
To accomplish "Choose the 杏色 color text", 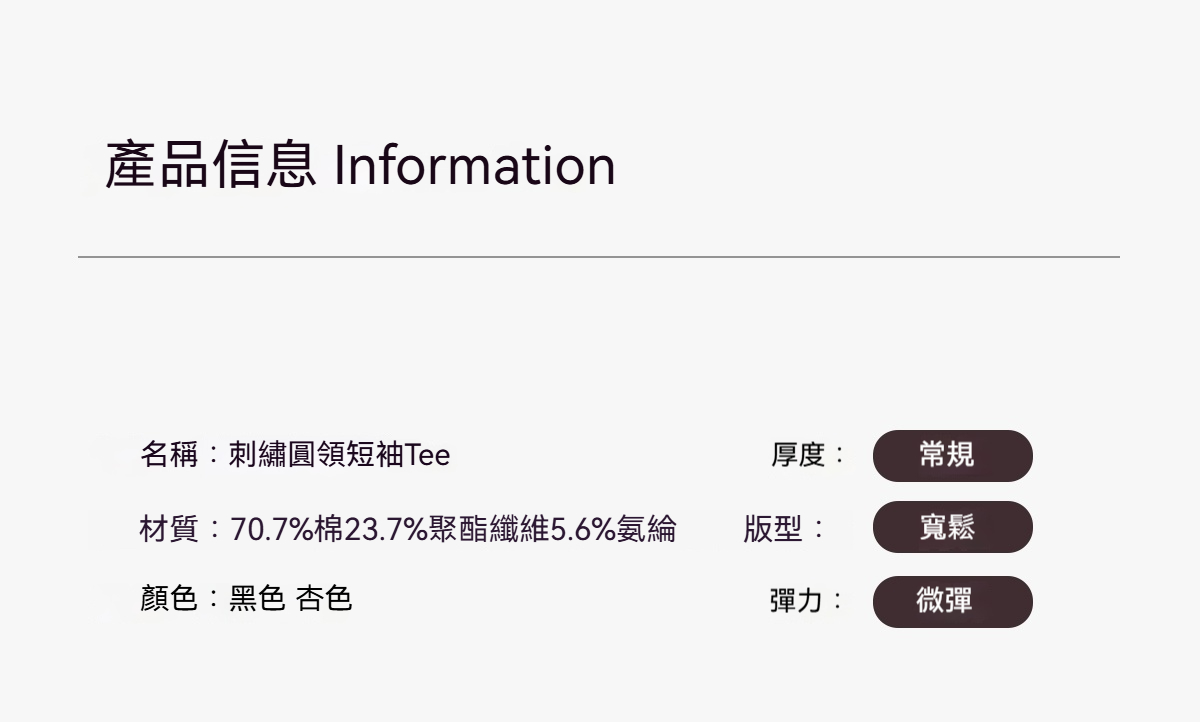I will (x=324, y=599).
